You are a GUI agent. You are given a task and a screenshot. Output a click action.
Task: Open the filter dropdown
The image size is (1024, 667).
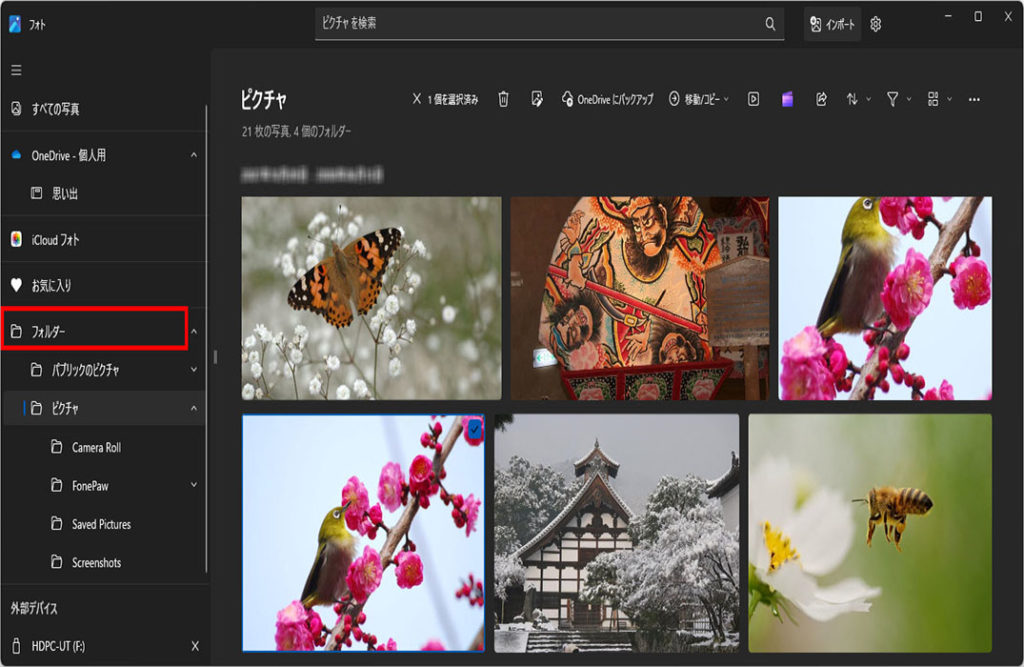click(x=898, y=99)
